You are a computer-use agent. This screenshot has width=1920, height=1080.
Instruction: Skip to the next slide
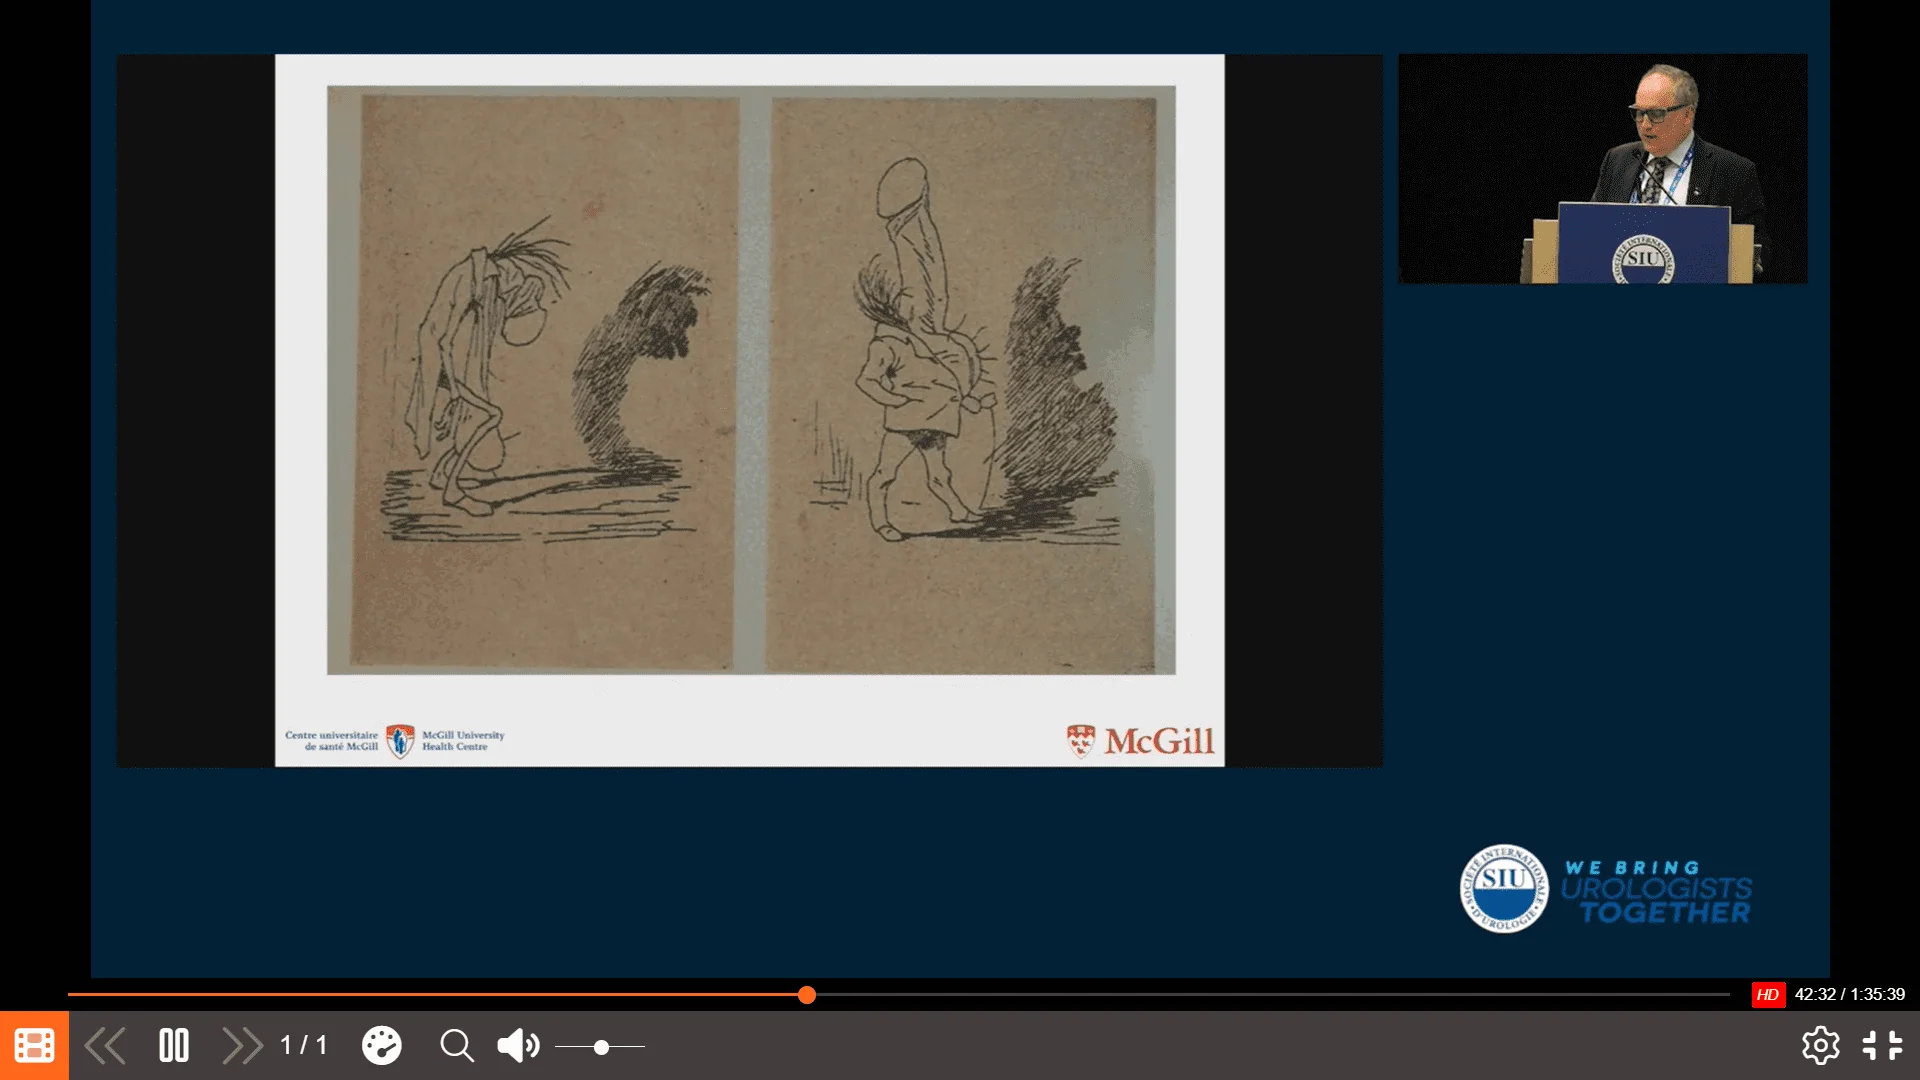click(242, 1046)
